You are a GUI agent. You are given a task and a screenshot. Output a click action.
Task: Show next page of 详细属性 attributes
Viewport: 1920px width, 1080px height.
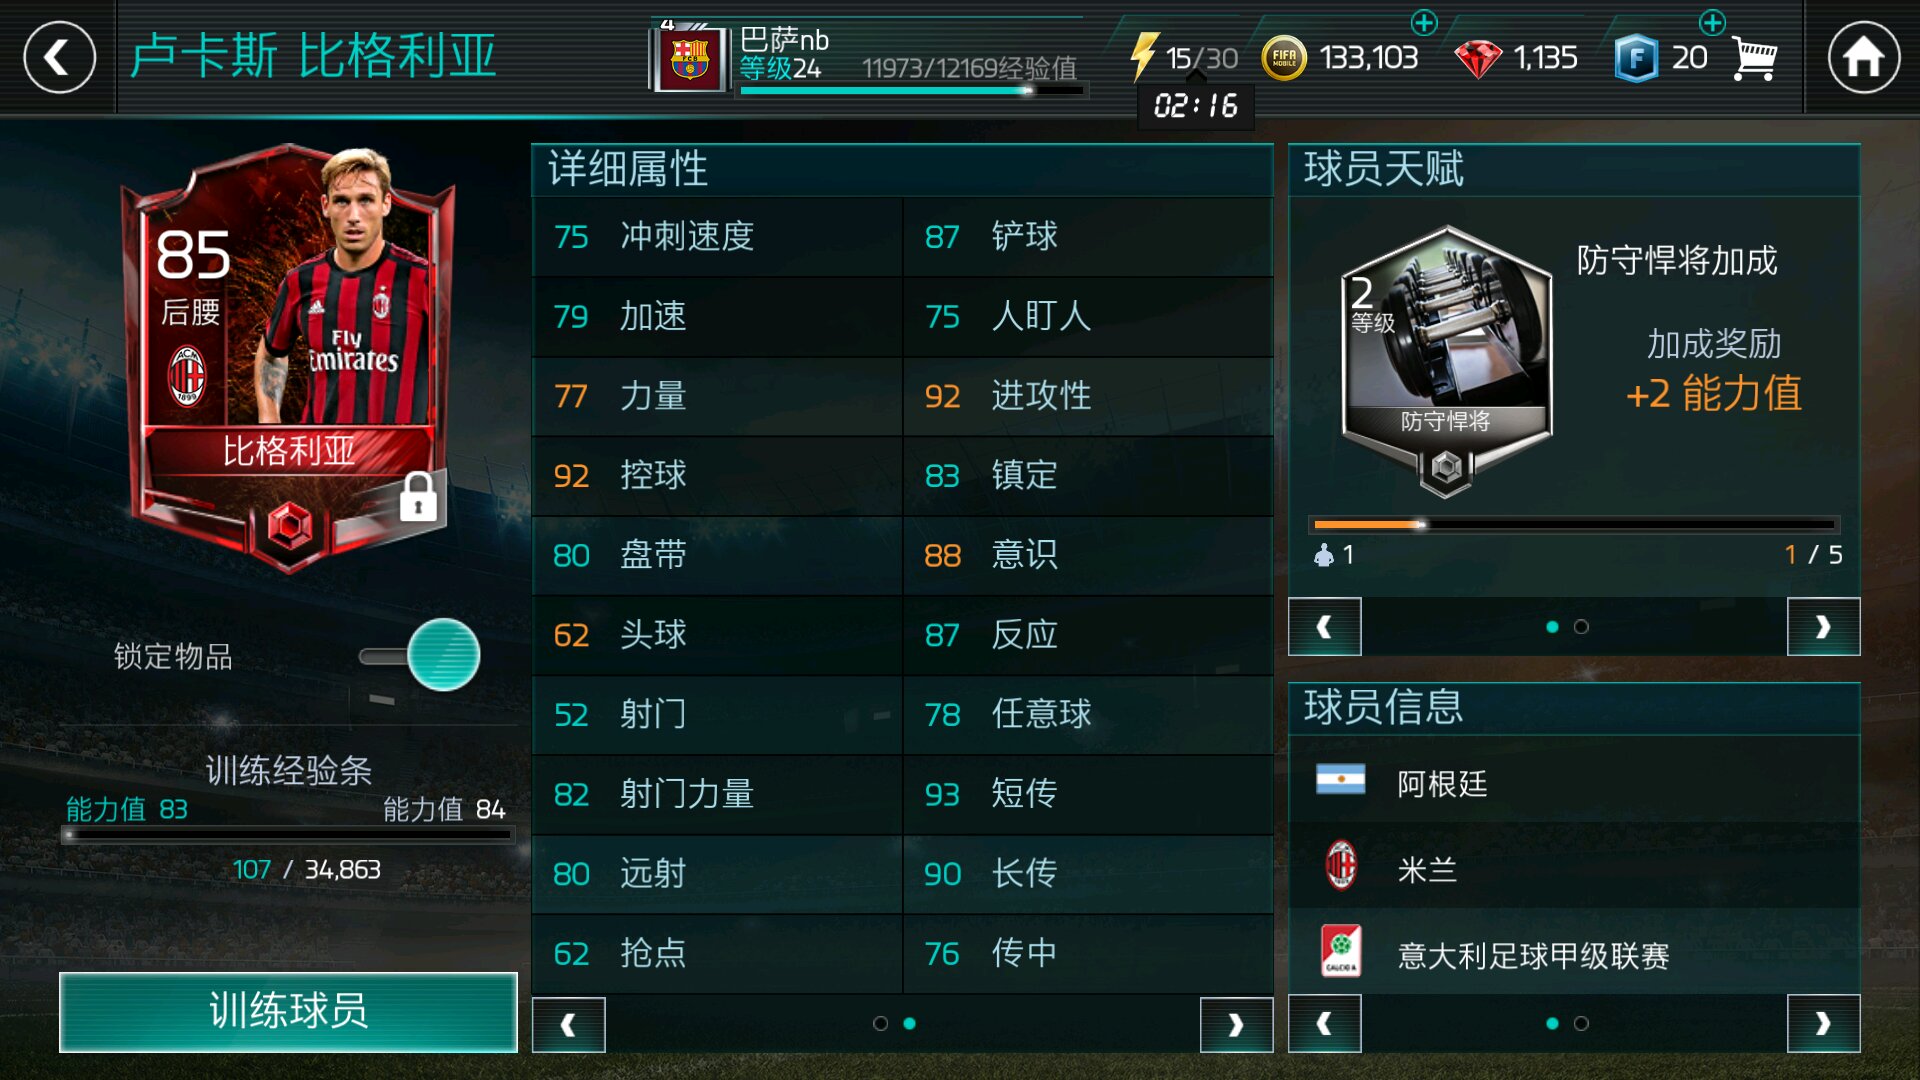1236,1024
